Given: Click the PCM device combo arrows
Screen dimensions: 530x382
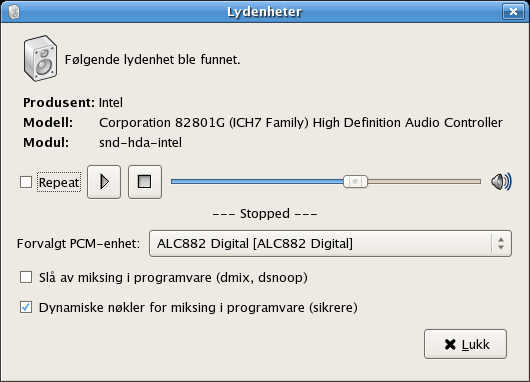Looking at the screenshot, I should point(501,243).
